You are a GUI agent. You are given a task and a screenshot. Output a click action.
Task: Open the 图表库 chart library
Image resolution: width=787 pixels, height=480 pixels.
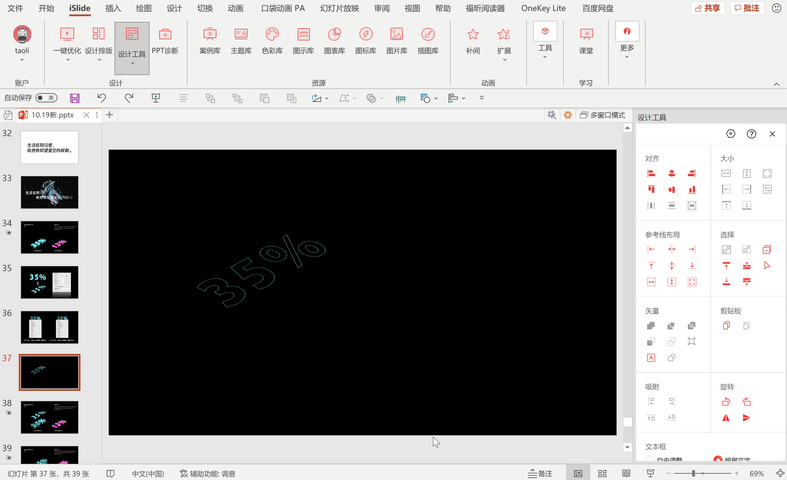(334, 40)
